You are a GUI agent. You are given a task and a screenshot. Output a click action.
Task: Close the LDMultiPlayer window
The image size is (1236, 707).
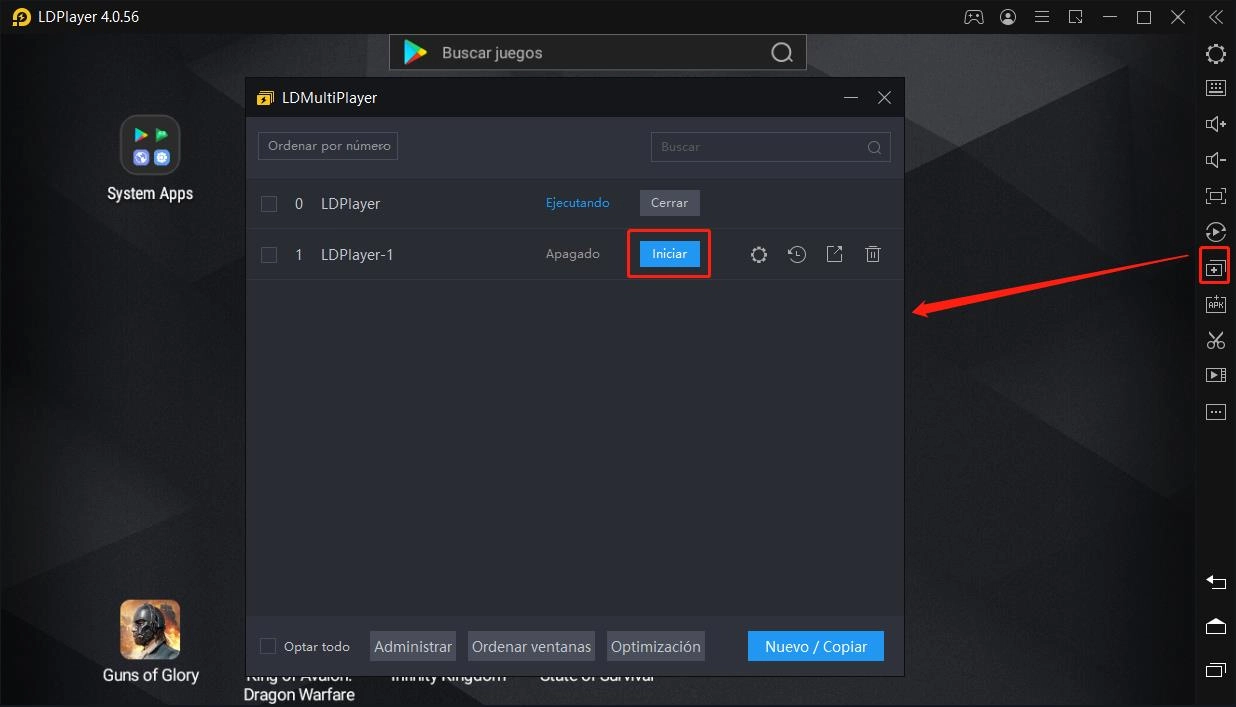[x=884, y=98]
